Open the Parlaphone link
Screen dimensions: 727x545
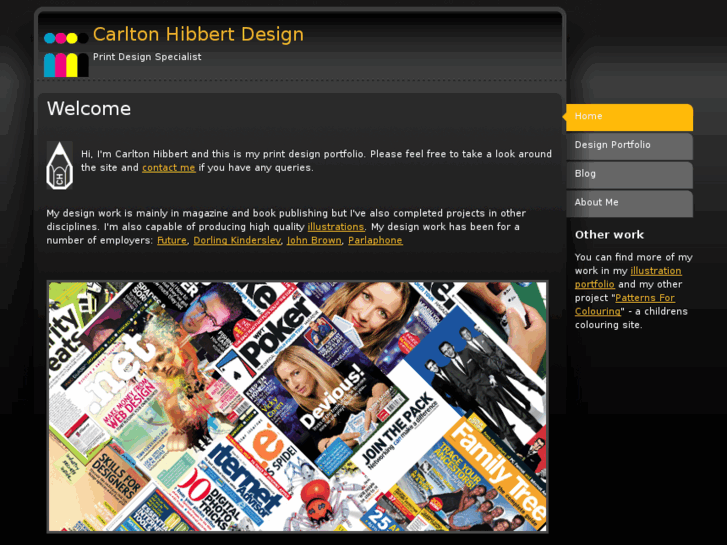point(375,240)
